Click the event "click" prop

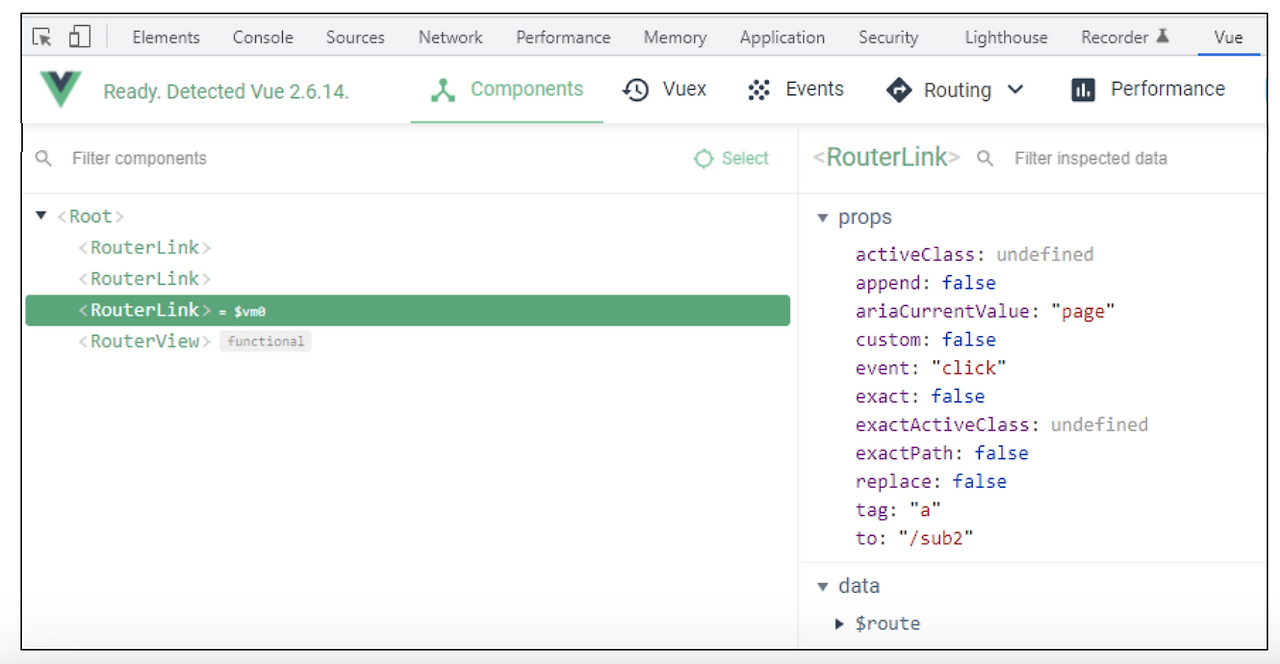pos(931,368)
